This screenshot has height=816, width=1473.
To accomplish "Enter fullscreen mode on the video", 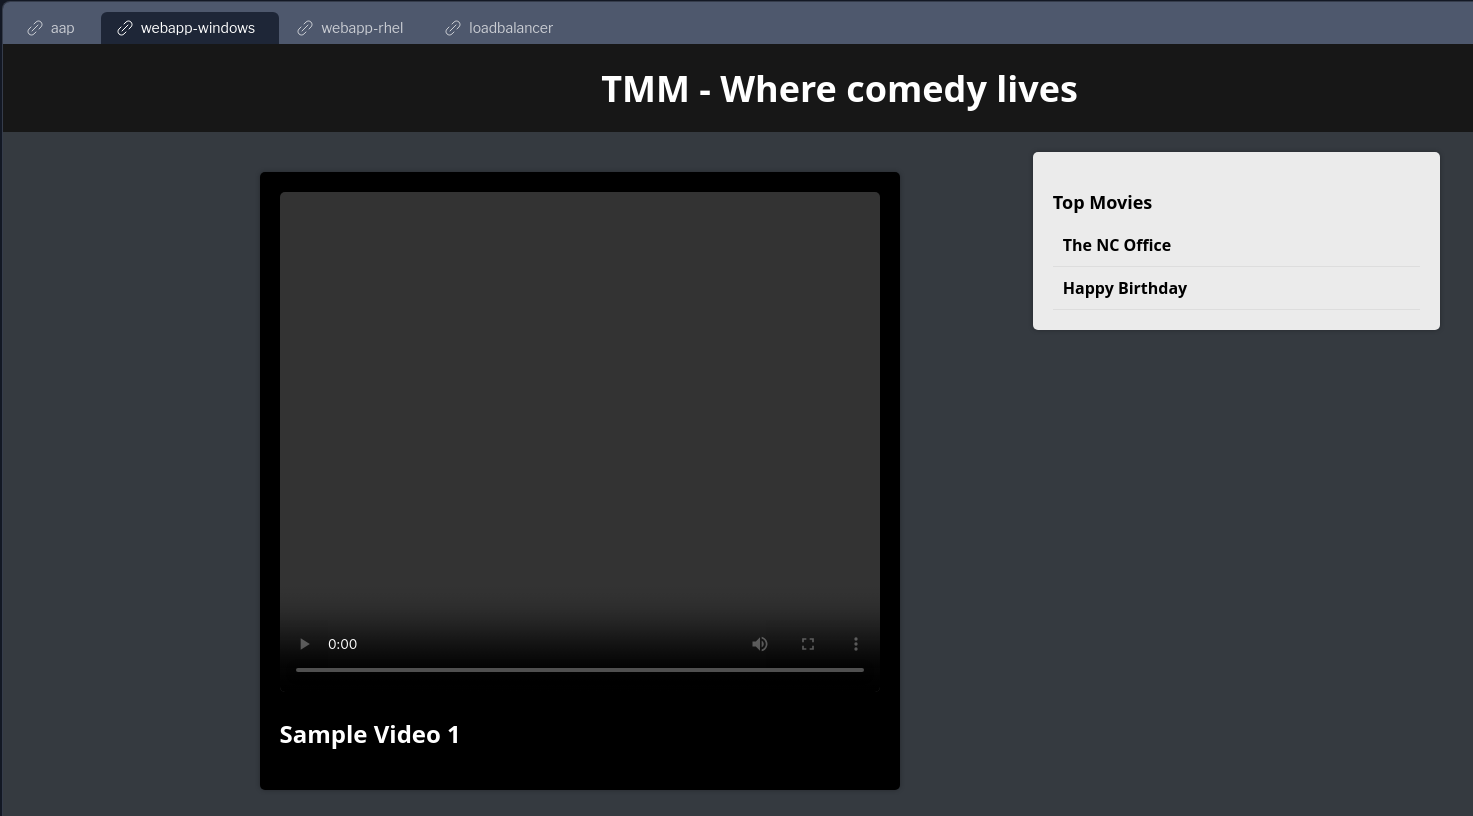I will (808, 644).
